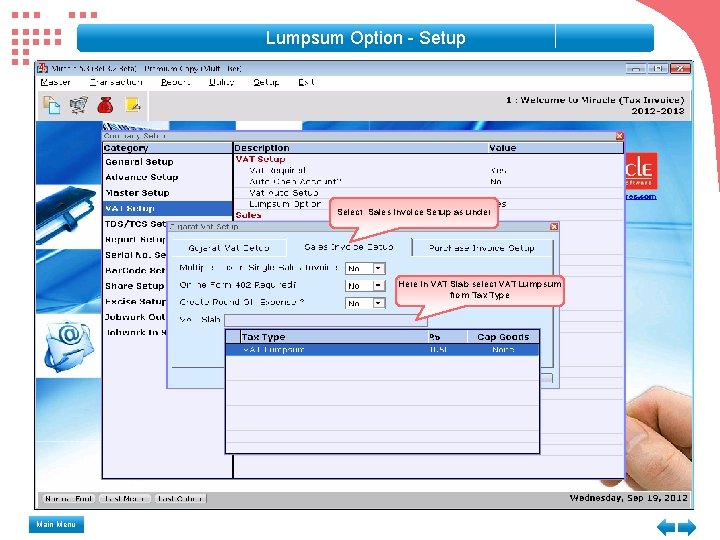Expand Create Round Off Expense dropdown

(x=378, y=303)
